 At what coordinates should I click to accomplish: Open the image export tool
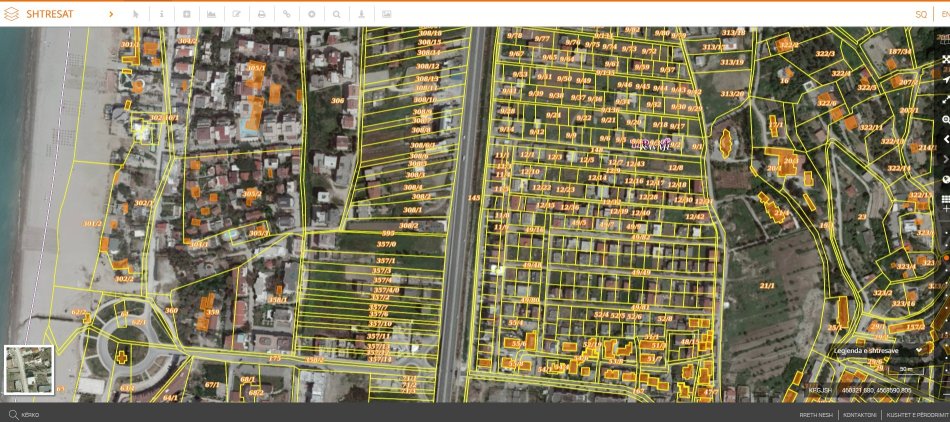[385, 15]
